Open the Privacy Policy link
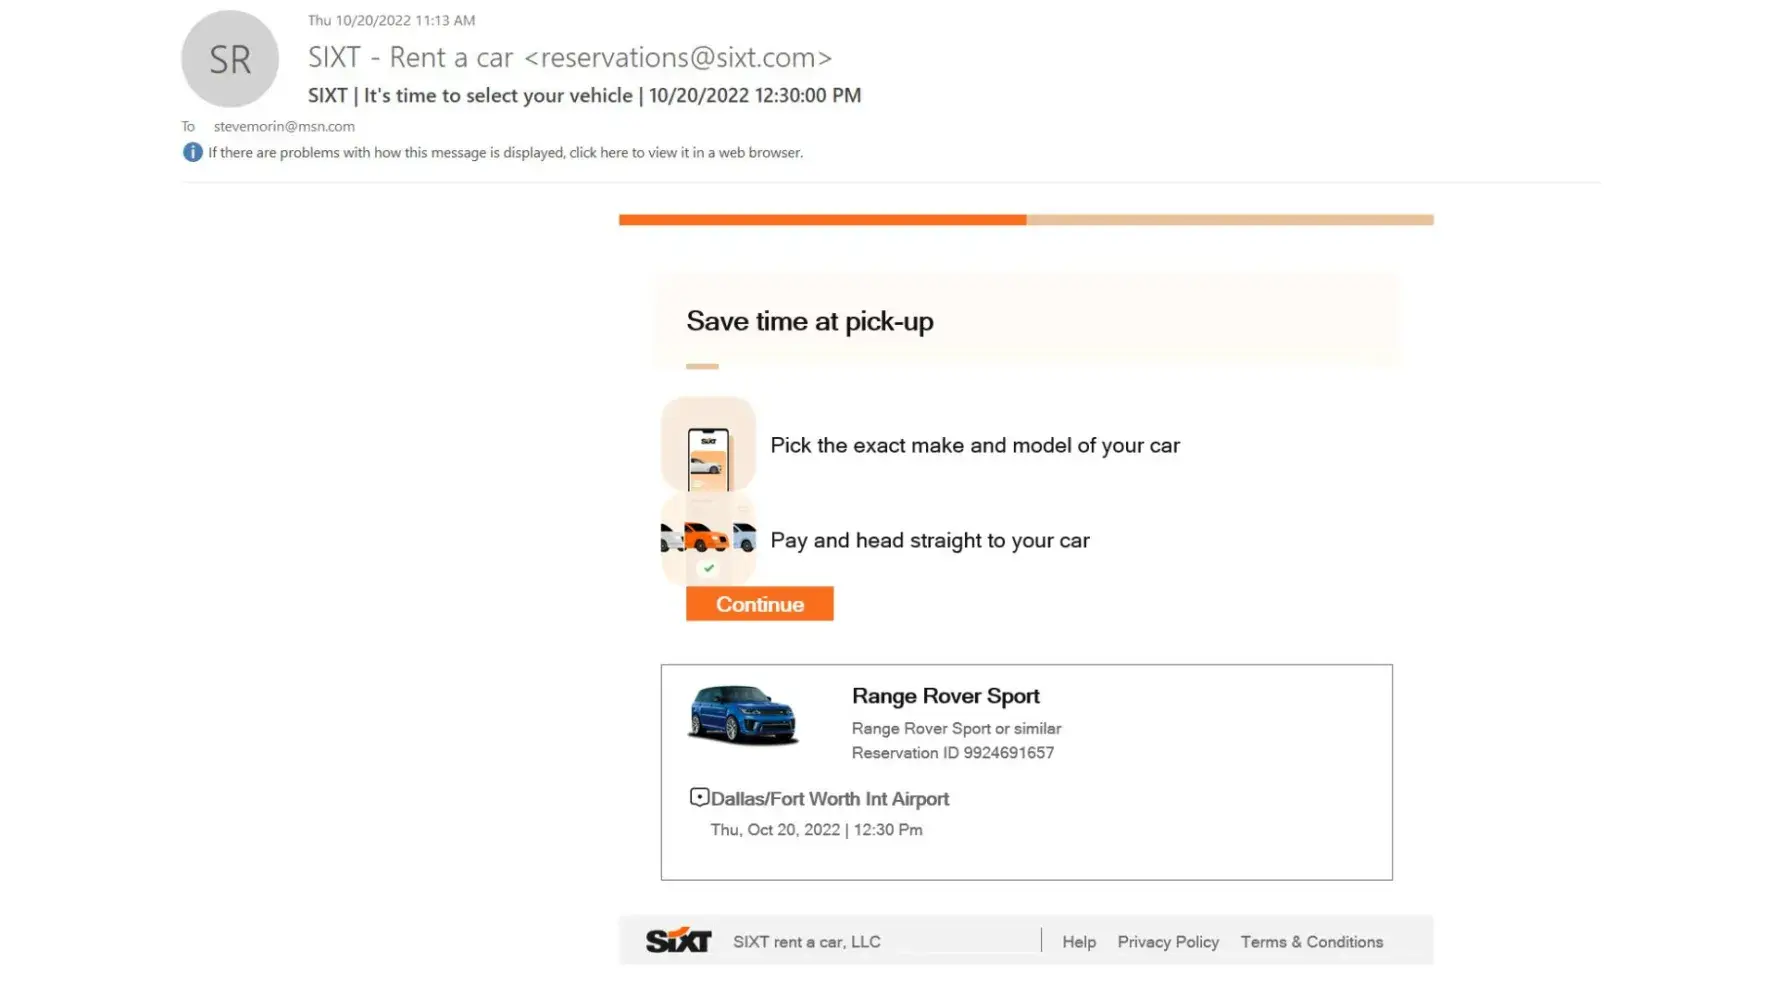 pyautogui.click(x=1167, y=942)
